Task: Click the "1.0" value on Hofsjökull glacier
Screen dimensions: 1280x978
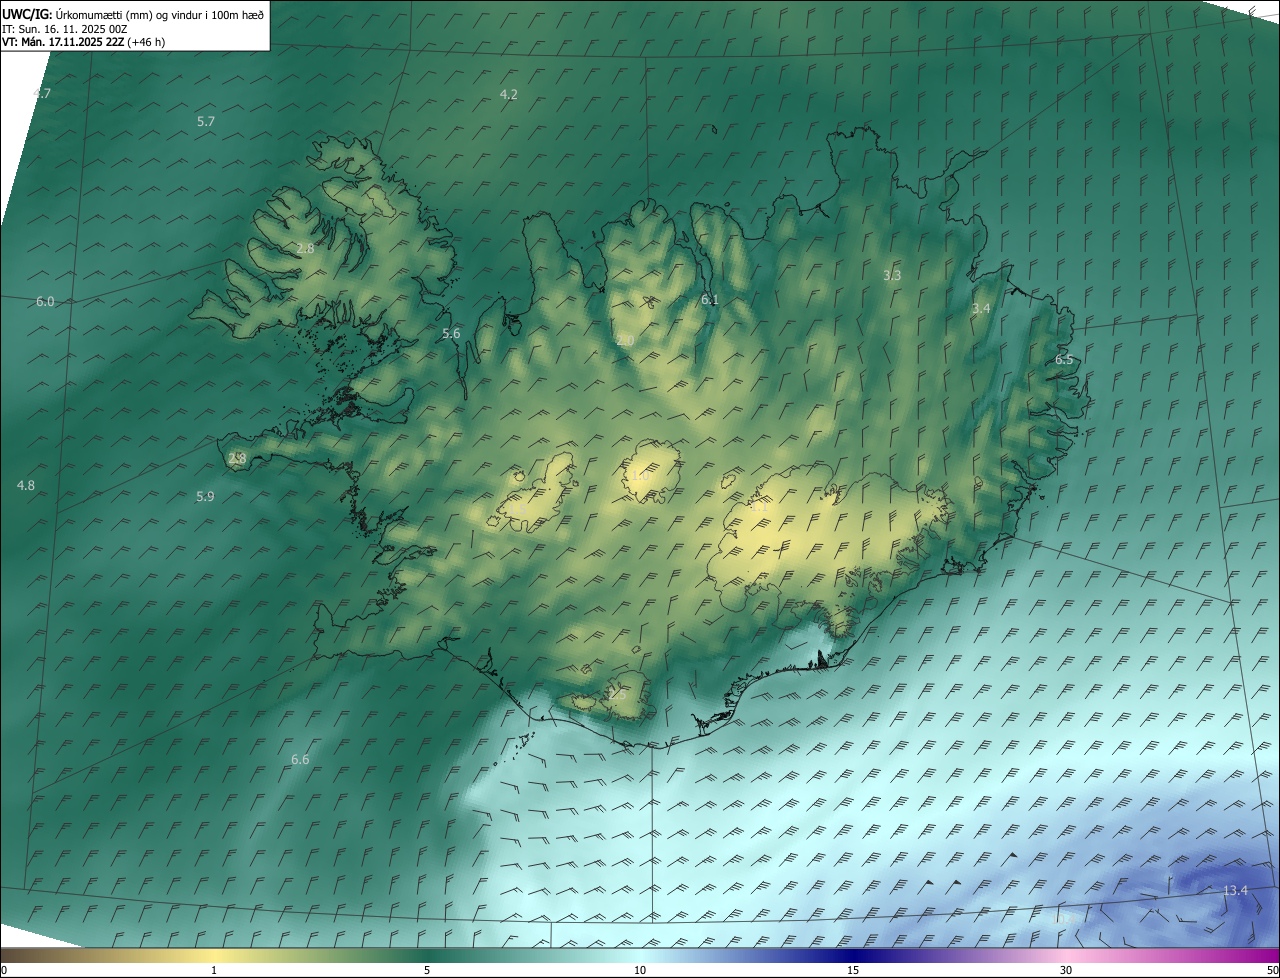Action: pos(640,475)
